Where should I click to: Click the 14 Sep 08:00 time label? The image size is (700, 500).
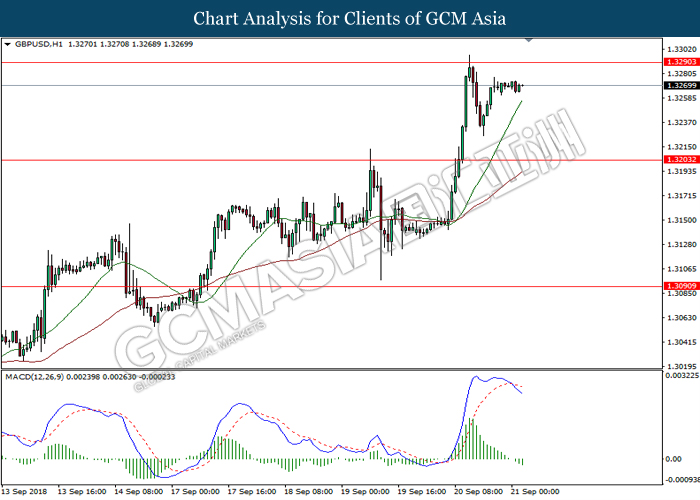coord(138,492)
